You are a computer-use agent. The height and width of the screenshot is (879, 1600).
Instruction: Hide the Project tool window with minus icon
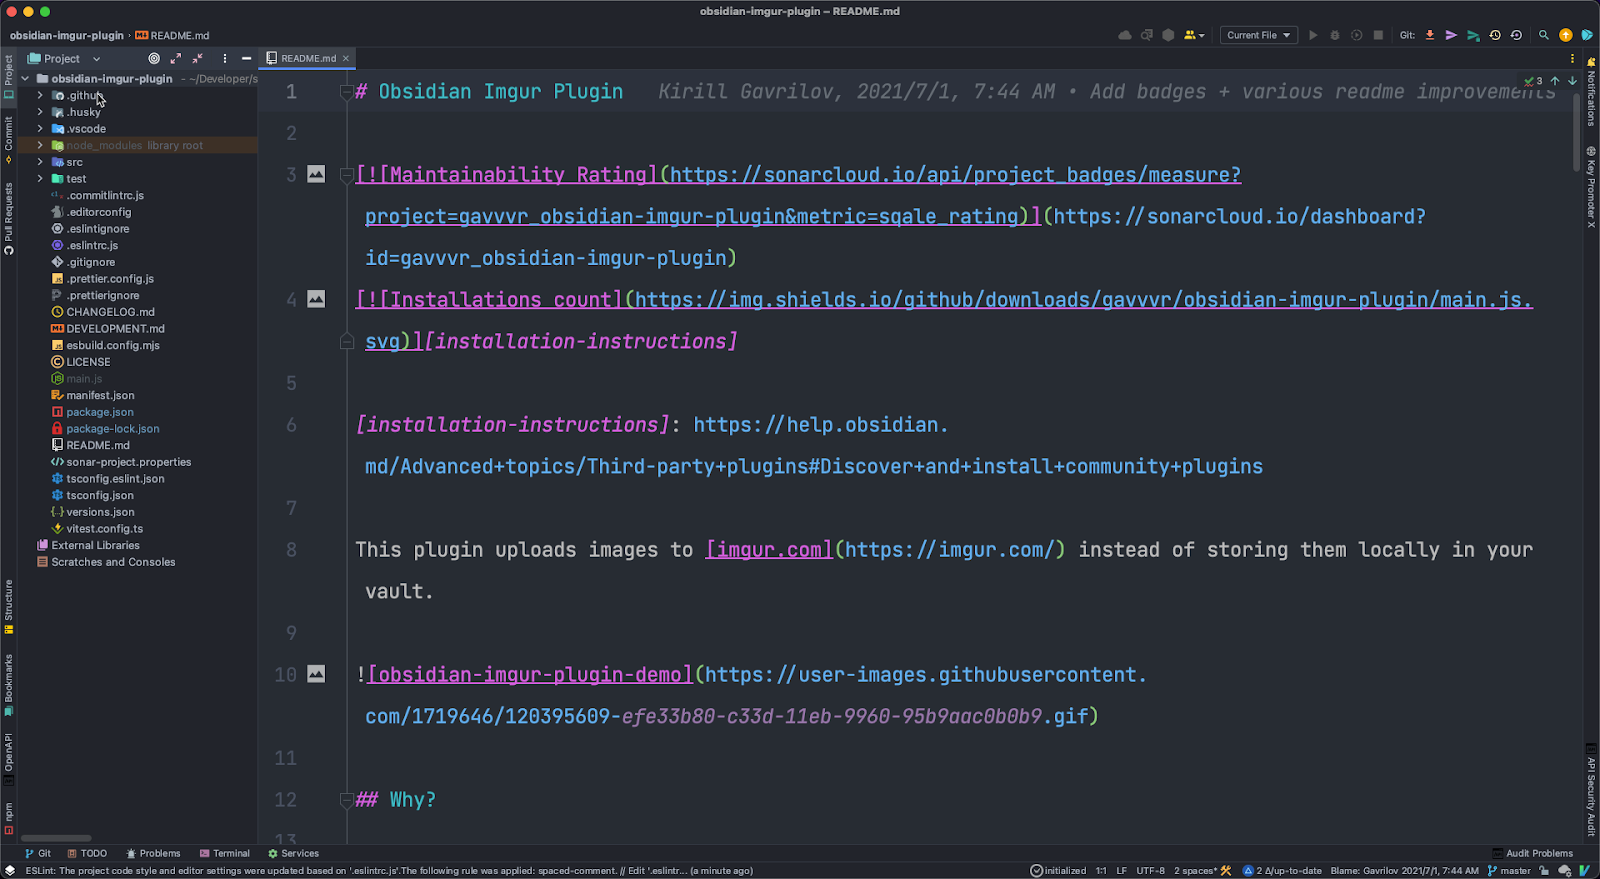point(246,58)
